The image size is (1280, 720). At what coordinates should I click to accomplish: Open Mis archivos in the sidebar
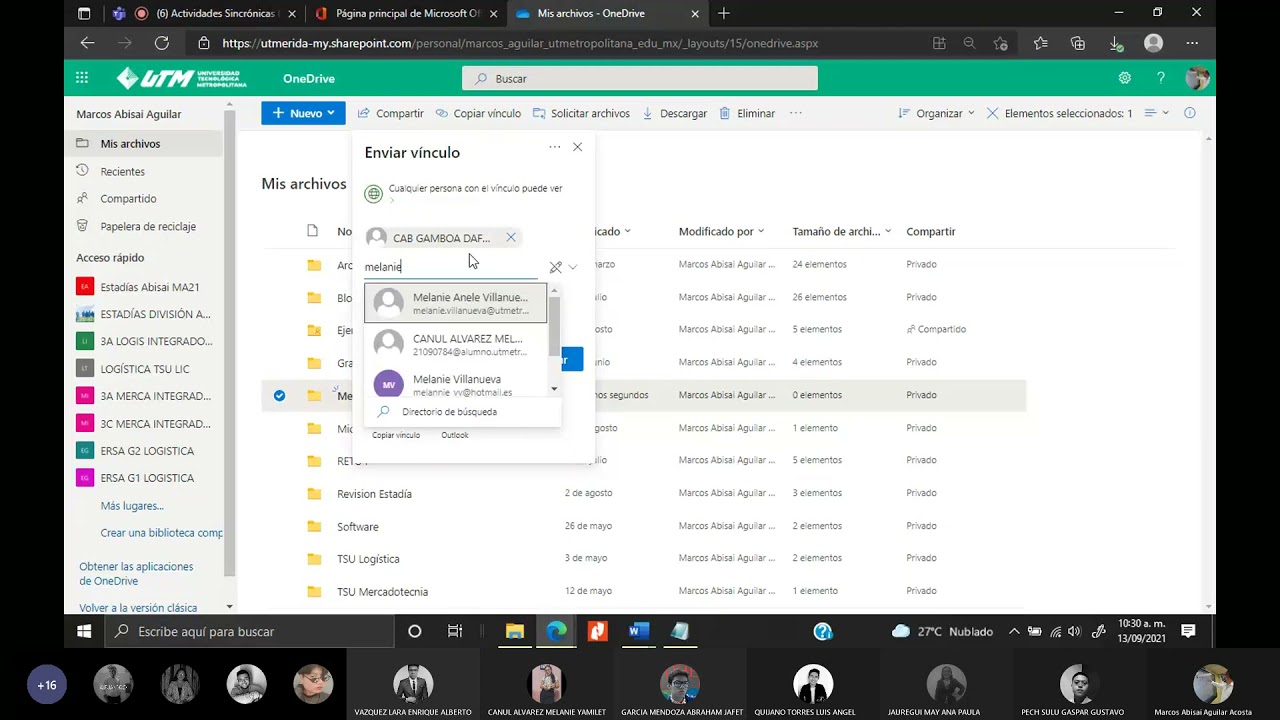pos(144,144)
